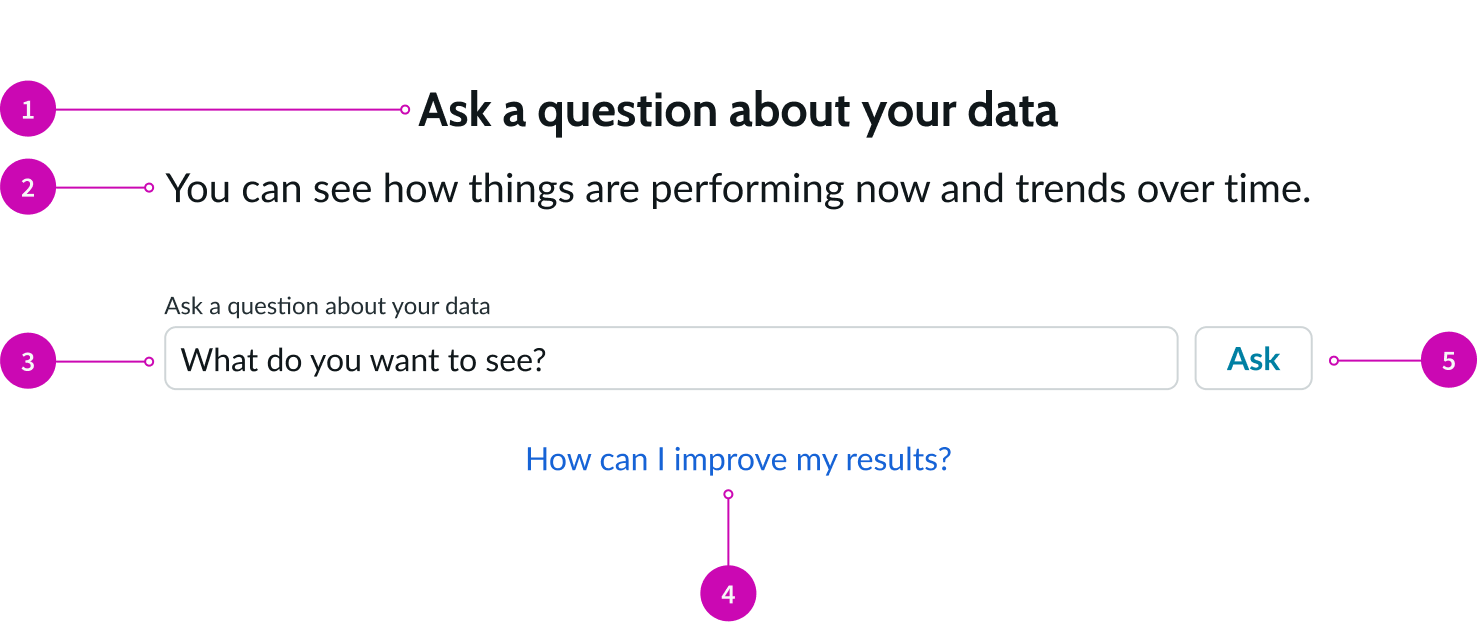Screen dimensions: 1477x622
Task: Click the 'Ask a question about your data' heading
Action: pyautogui.click(x=739, y=110)
